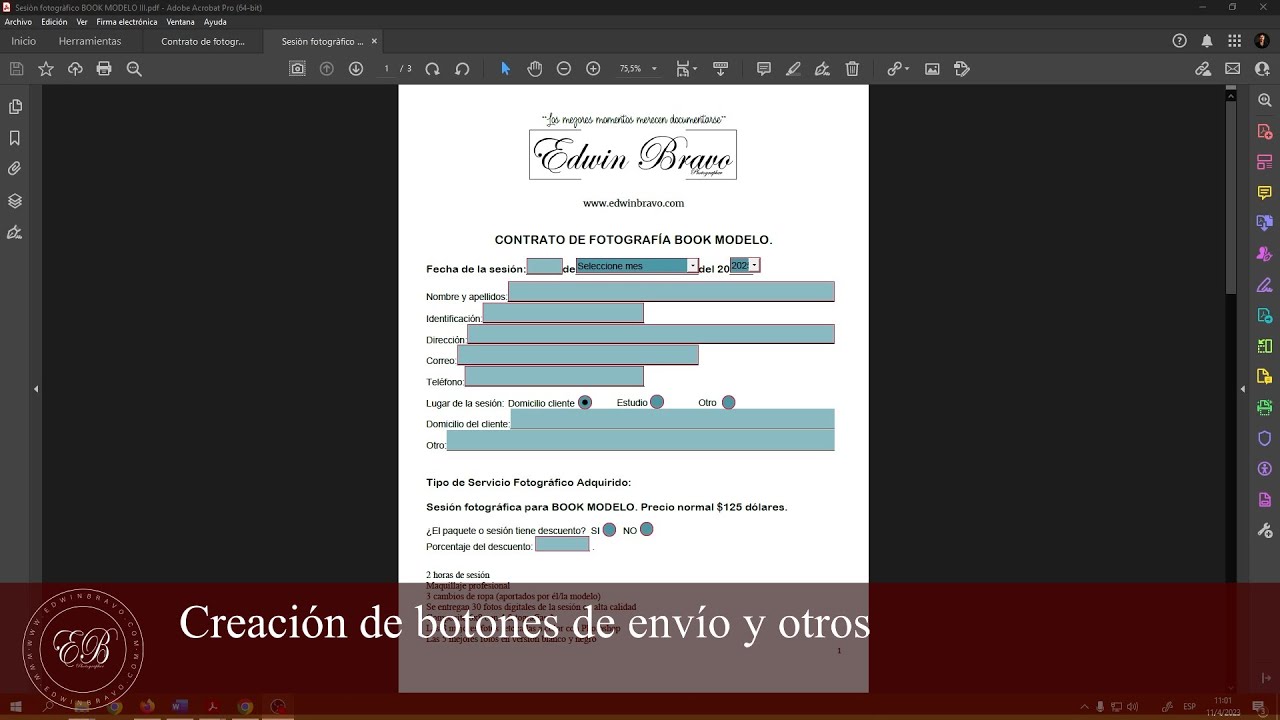
Task: Click the Correo text field
Action: coord(578,355)
